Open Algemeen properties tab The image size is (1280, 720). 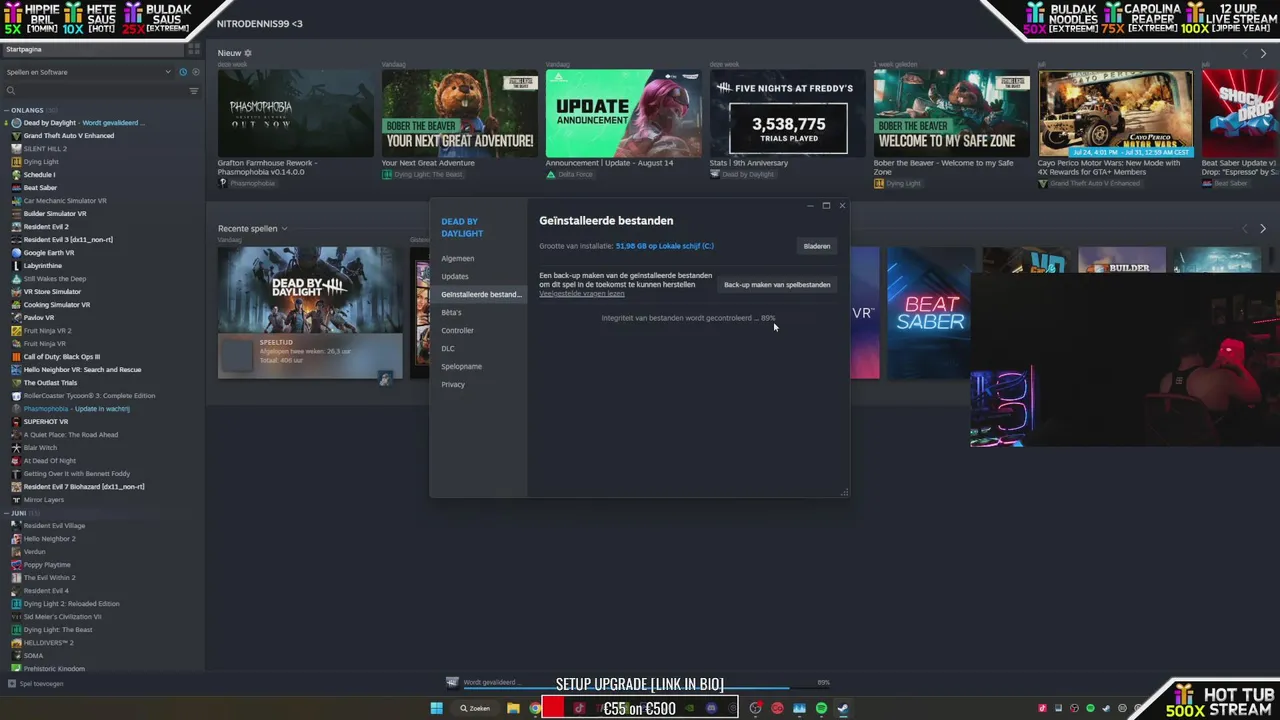(458, 259)
